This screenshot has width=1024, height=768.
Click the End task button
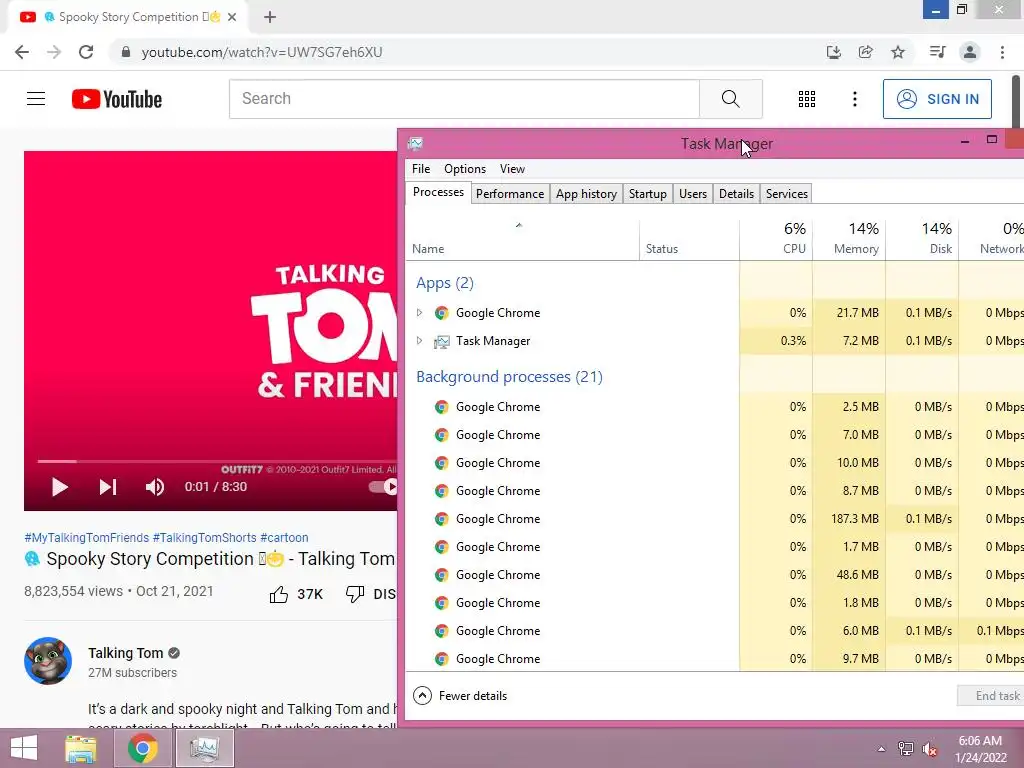991,696
